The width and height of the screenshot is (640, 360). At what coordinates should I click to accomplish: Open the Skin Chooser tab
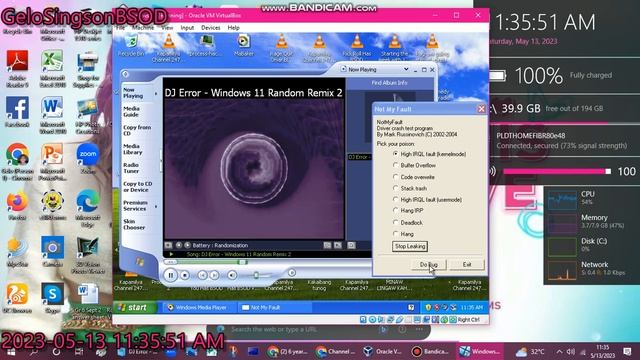[x=134, y=224]
